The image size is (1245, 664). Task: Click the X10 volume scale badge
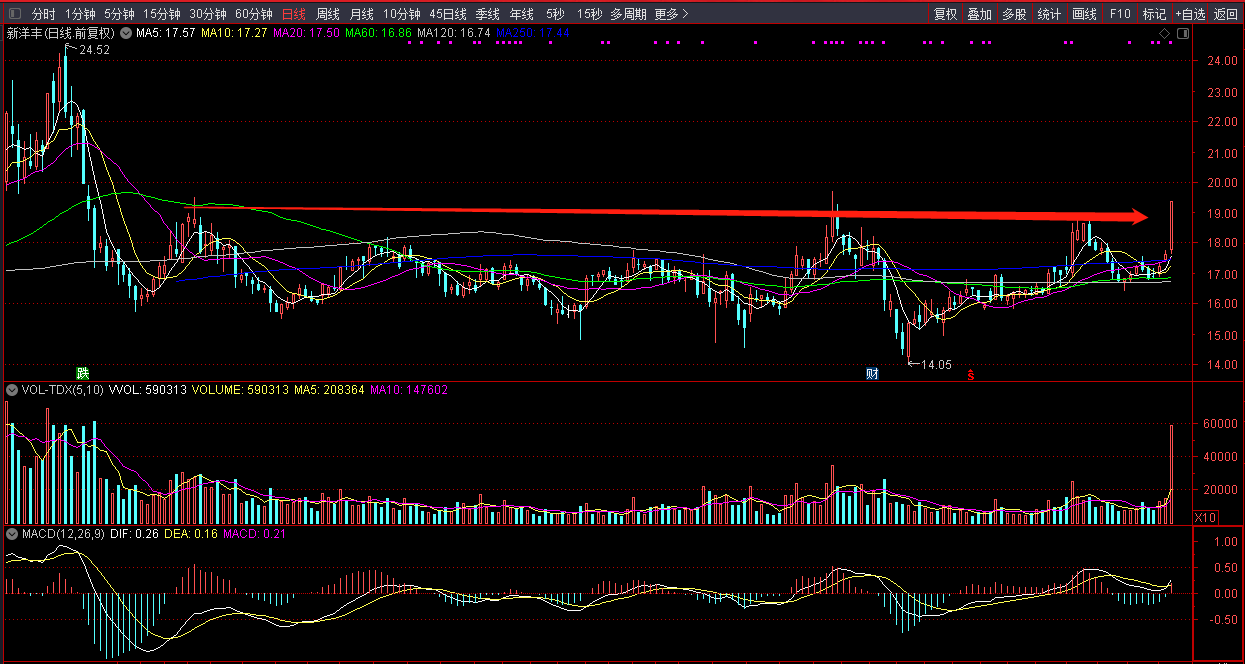(1207, 517)
